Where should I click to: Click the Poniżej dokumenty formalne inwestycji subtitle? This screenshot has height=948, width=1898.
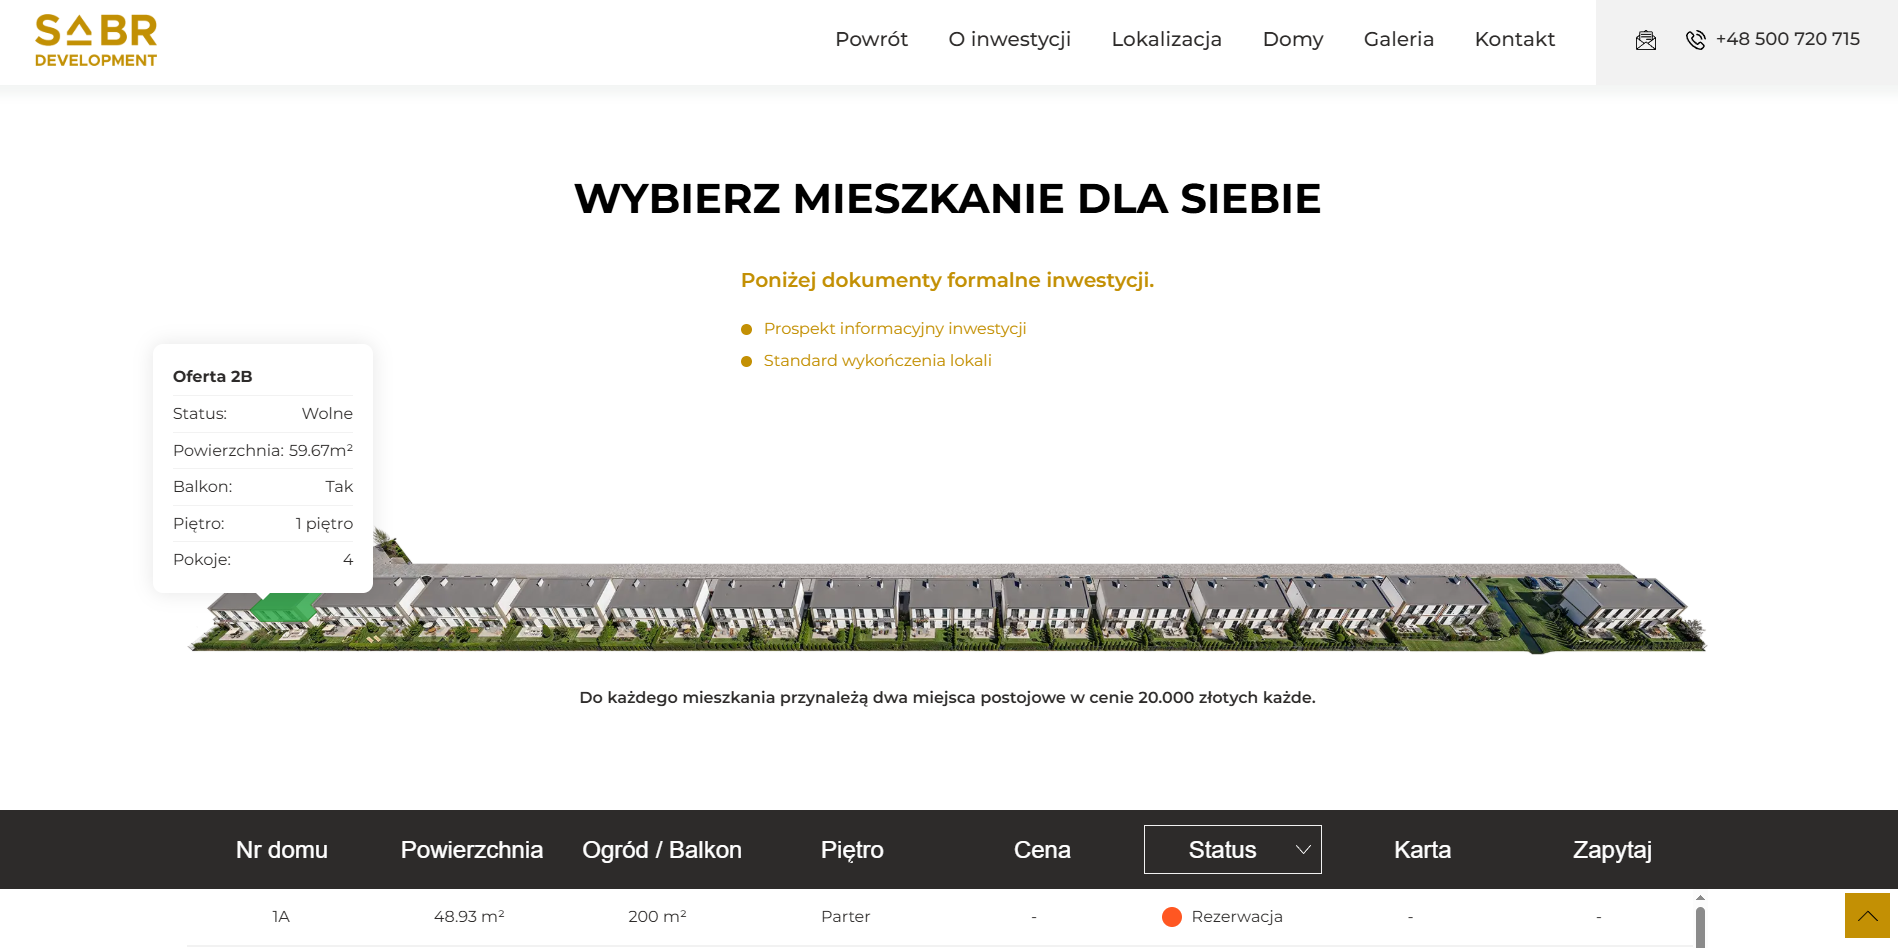[x=948, y=280]
